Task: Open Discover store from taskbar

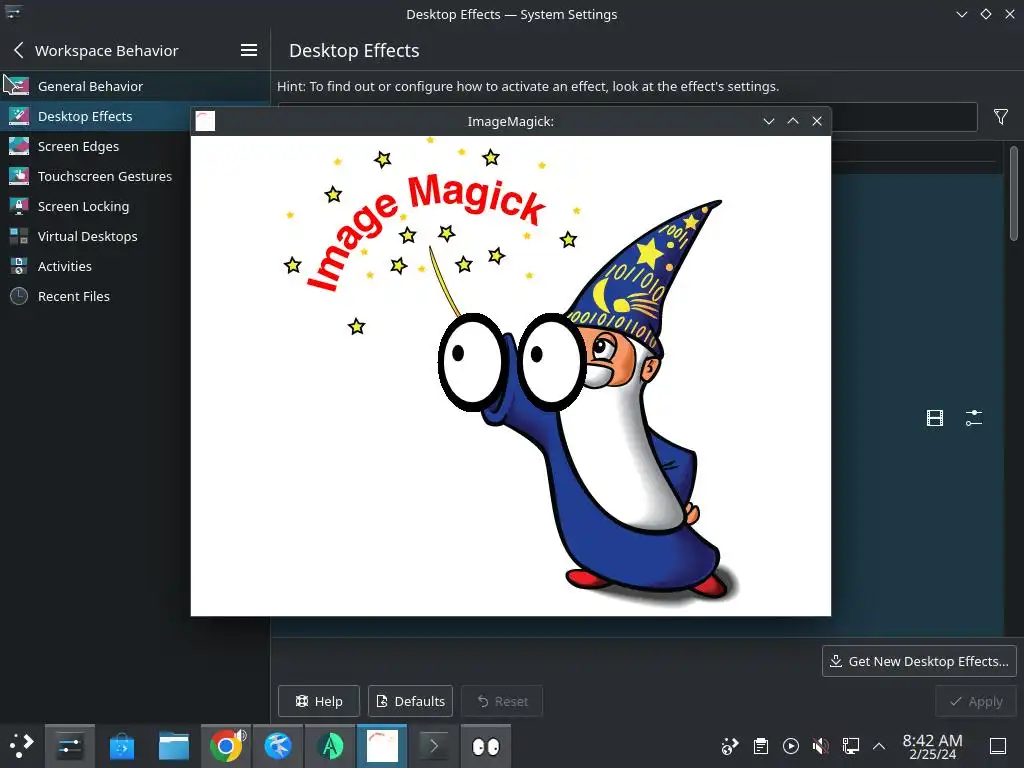Action: coord(121,746)
